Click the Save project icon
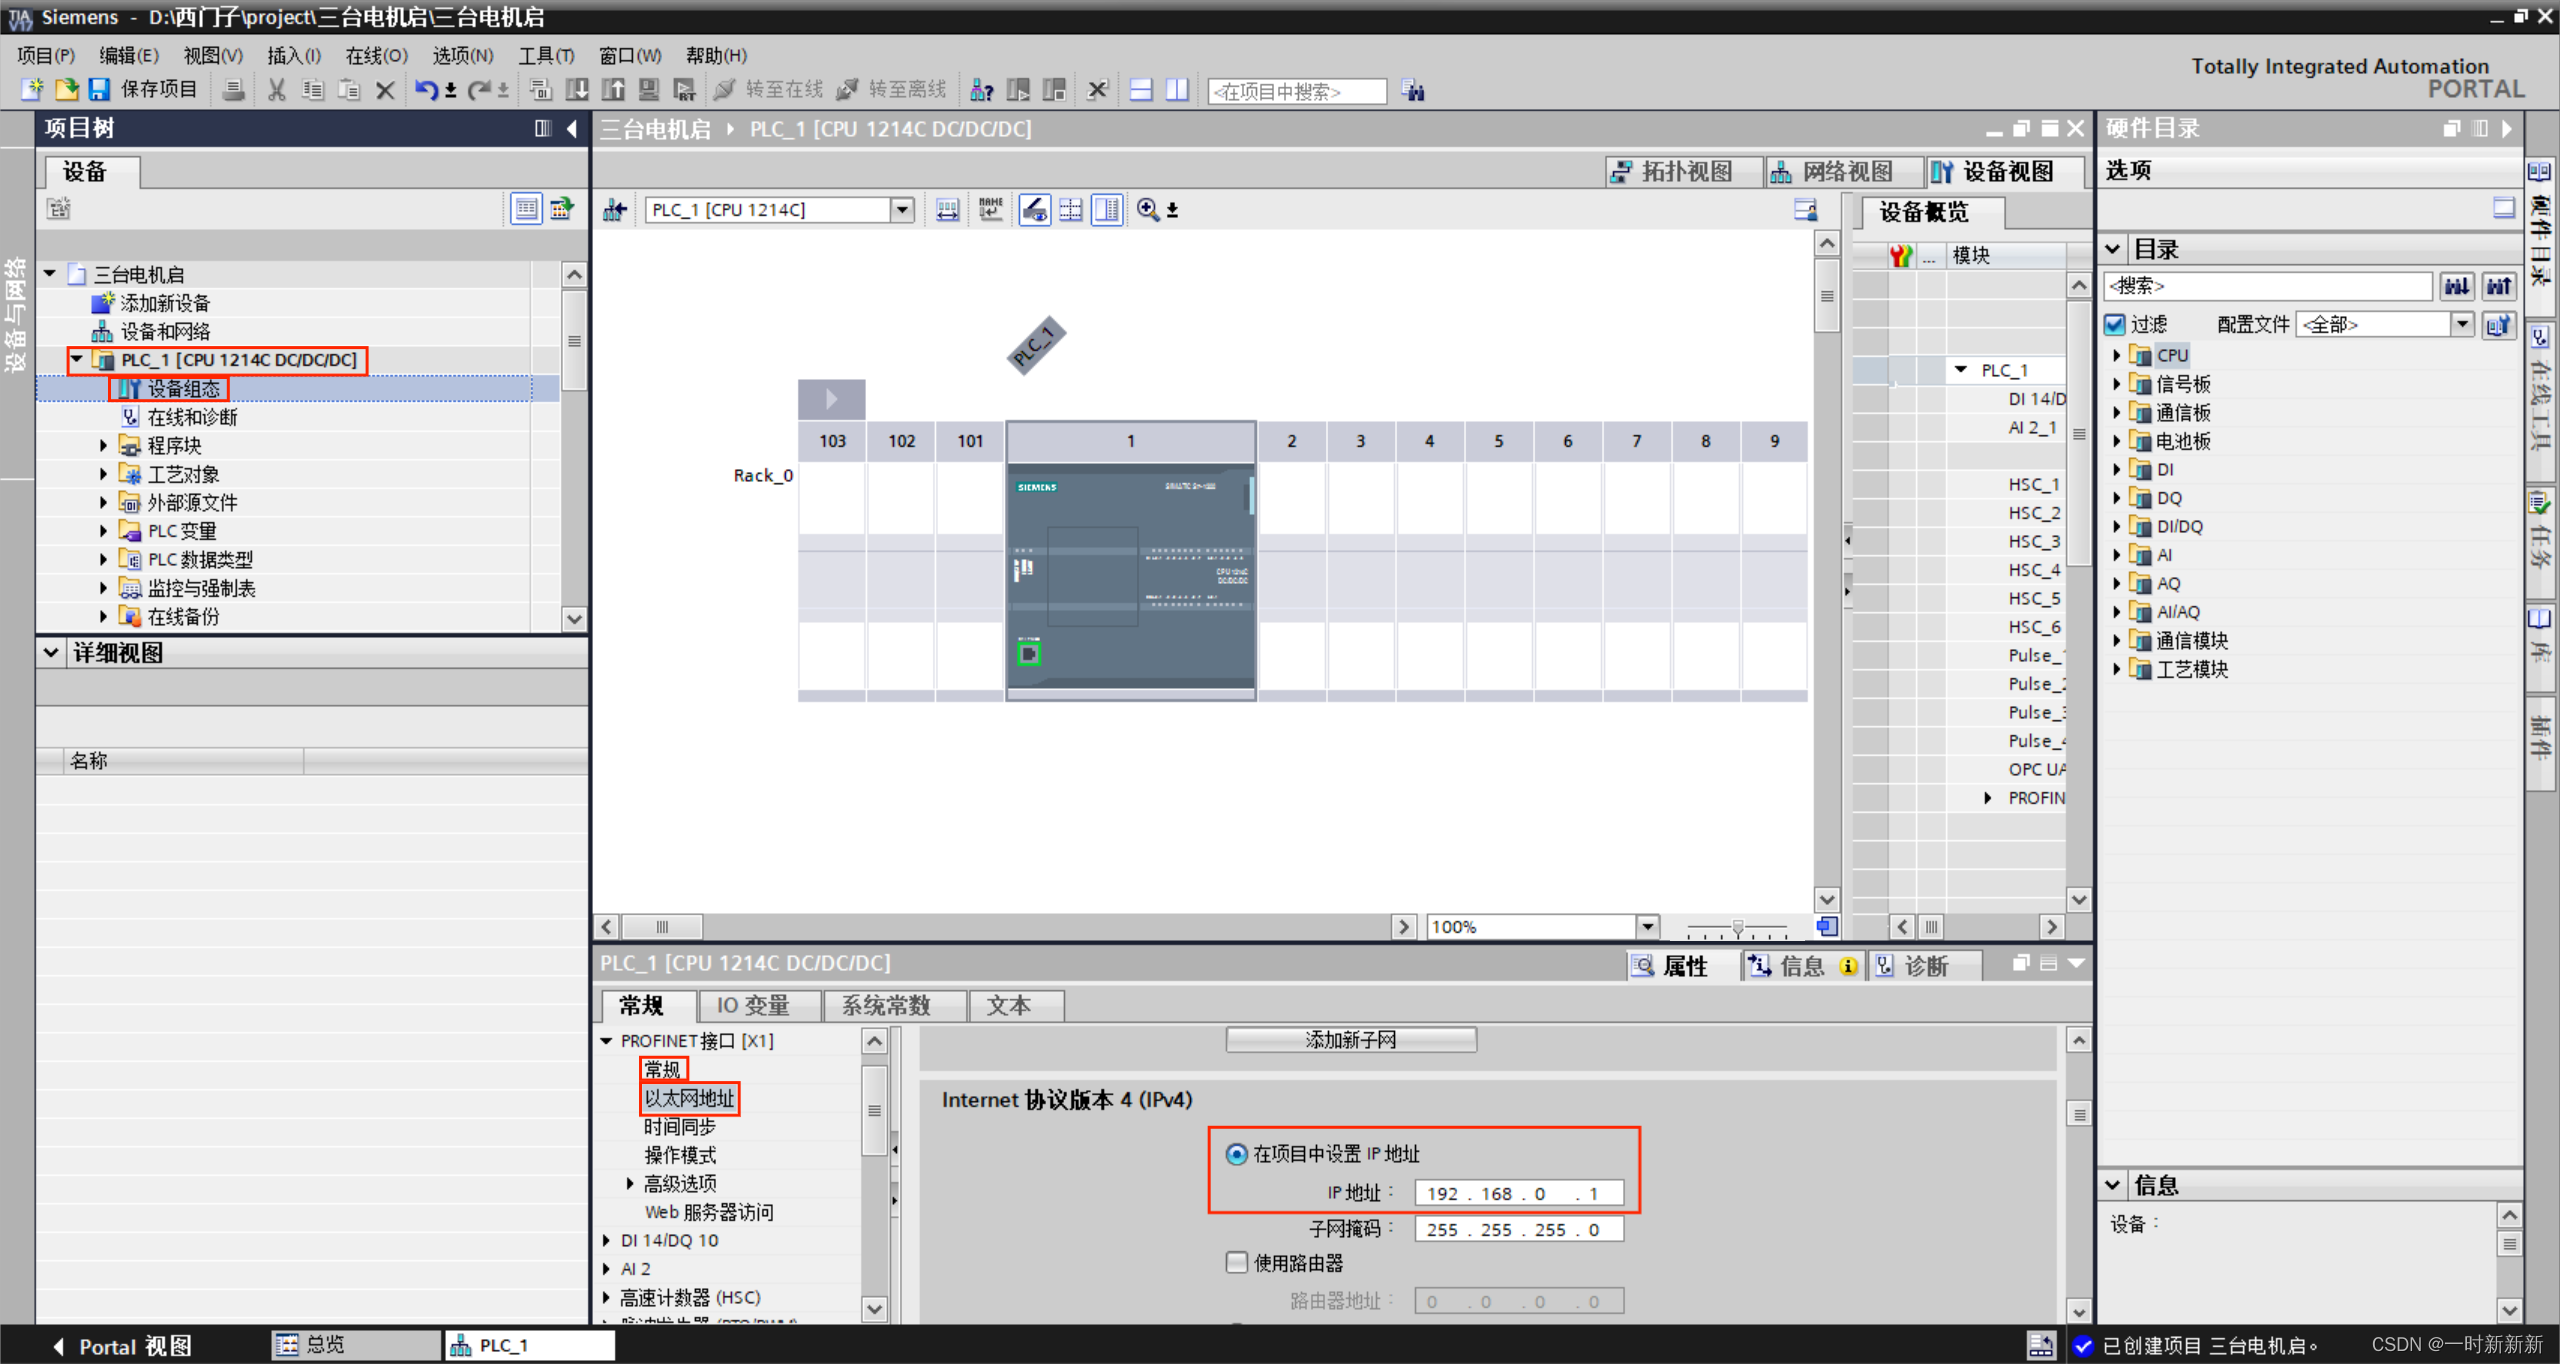The width and height of the screenshot is (2560, 1364). point(99,90)
